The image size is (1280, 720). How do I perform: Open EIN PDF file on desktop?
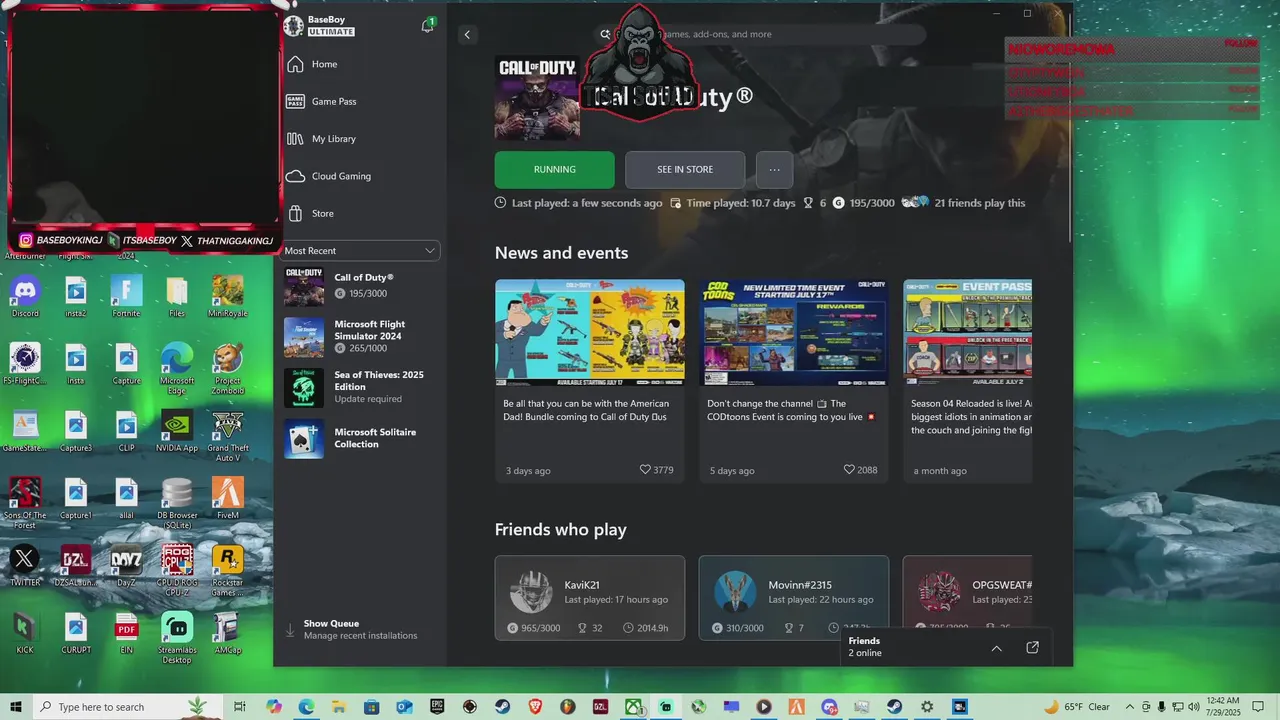pyautogui.click(x=126, y=632)
